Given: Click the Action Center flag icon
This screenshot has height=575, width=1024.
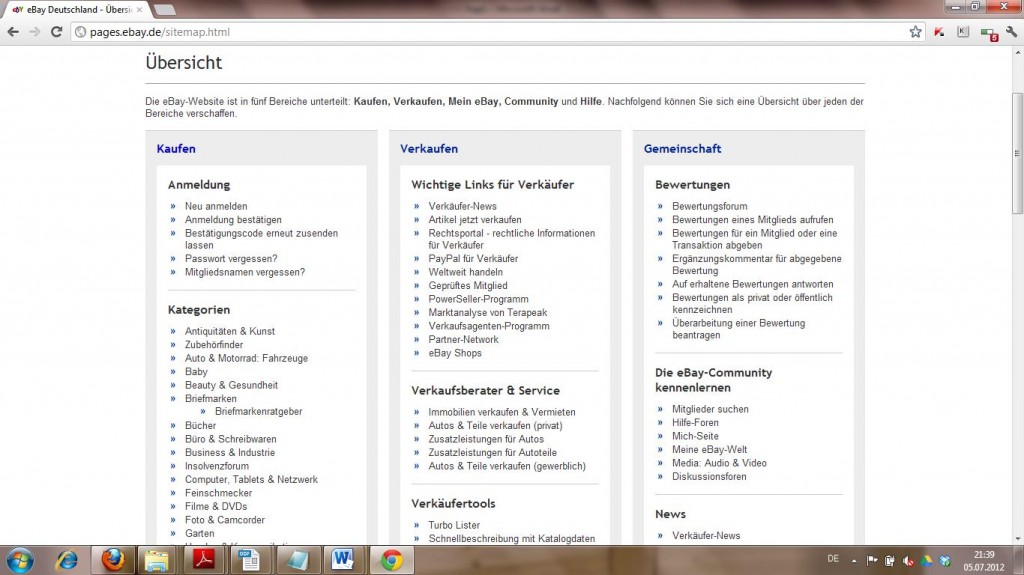Looking at the screenshot, I should coord(872,561).
